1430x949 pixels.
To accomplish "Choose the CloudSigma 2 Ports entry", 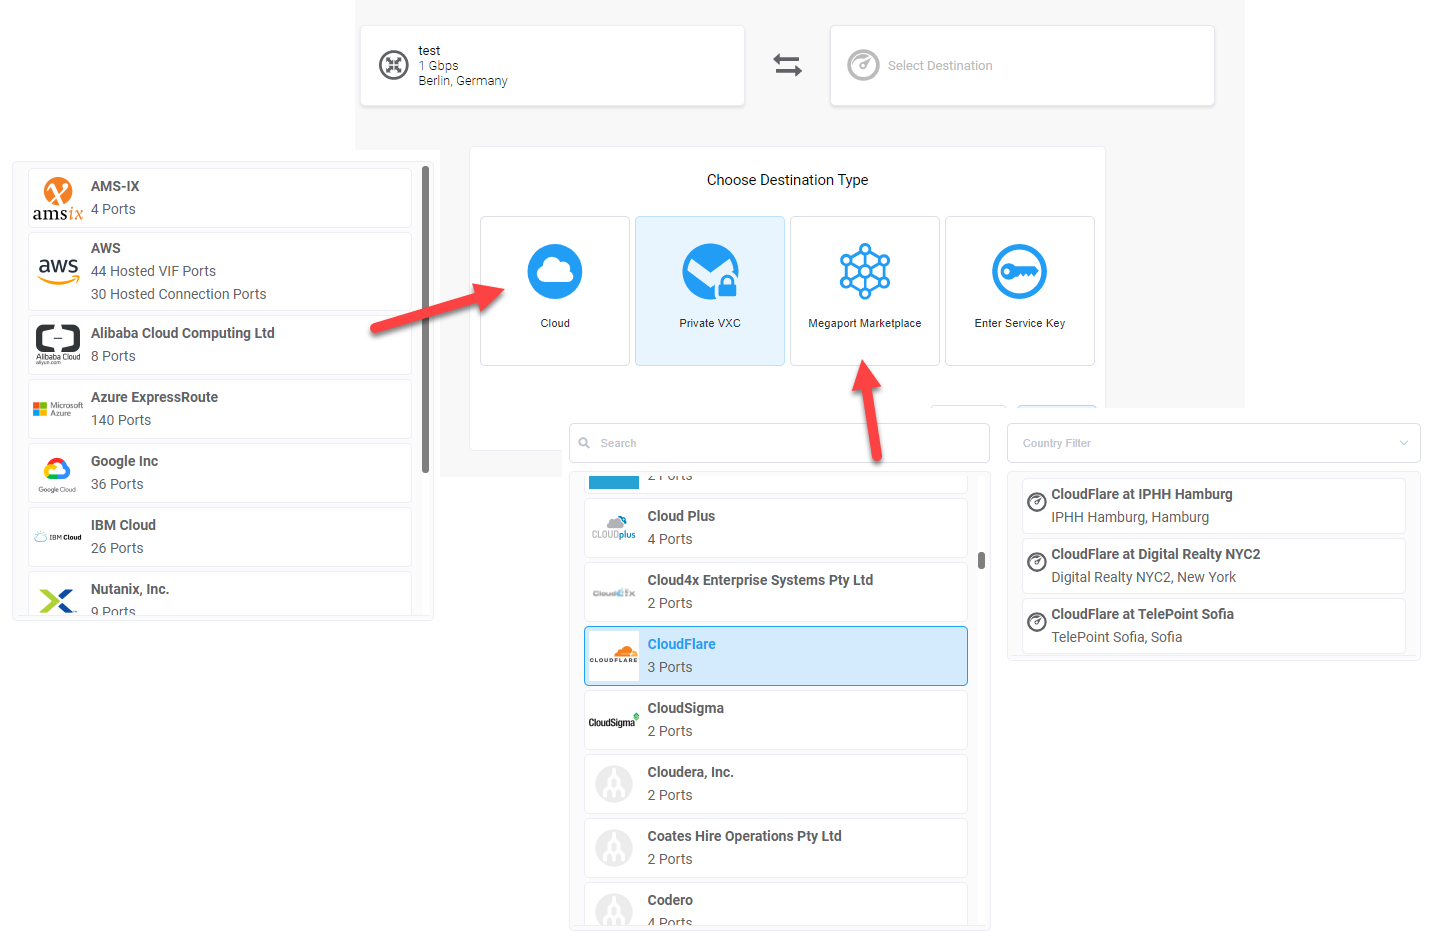I will 776,720.
